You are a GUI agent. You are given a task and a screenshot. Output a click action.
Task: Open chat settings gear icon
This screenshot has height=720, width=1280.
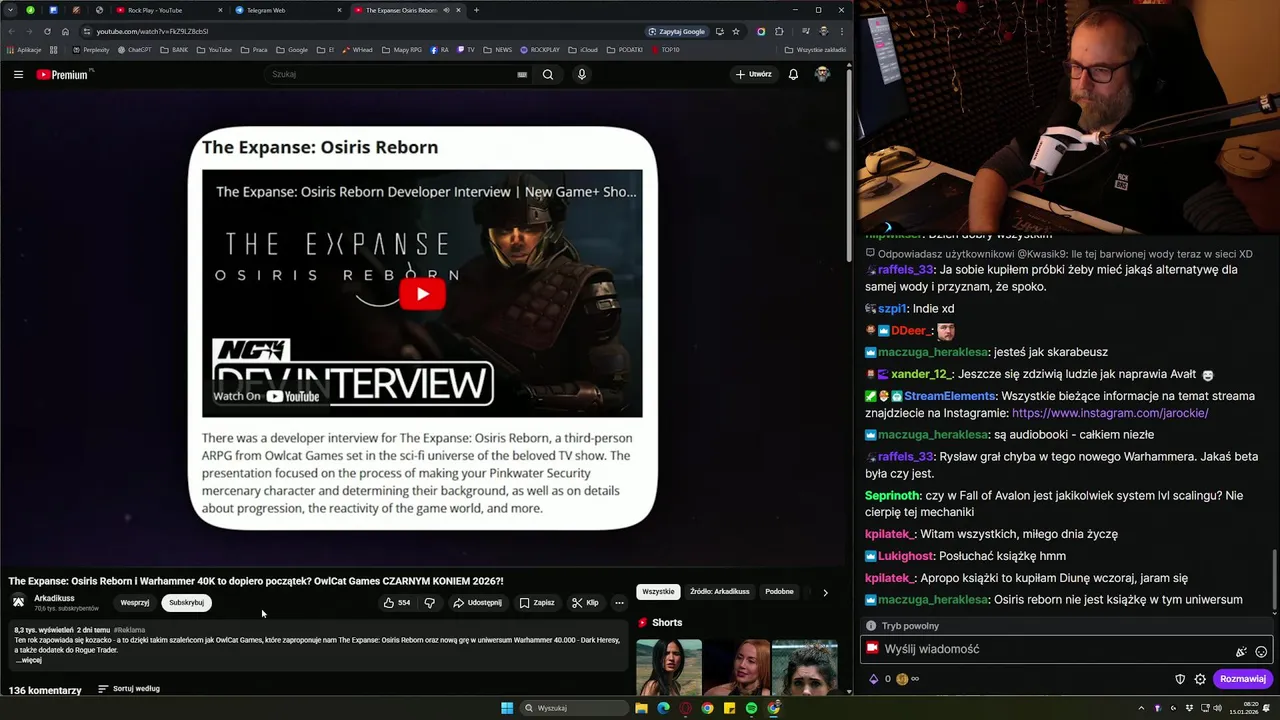(x=1200, y=679)
